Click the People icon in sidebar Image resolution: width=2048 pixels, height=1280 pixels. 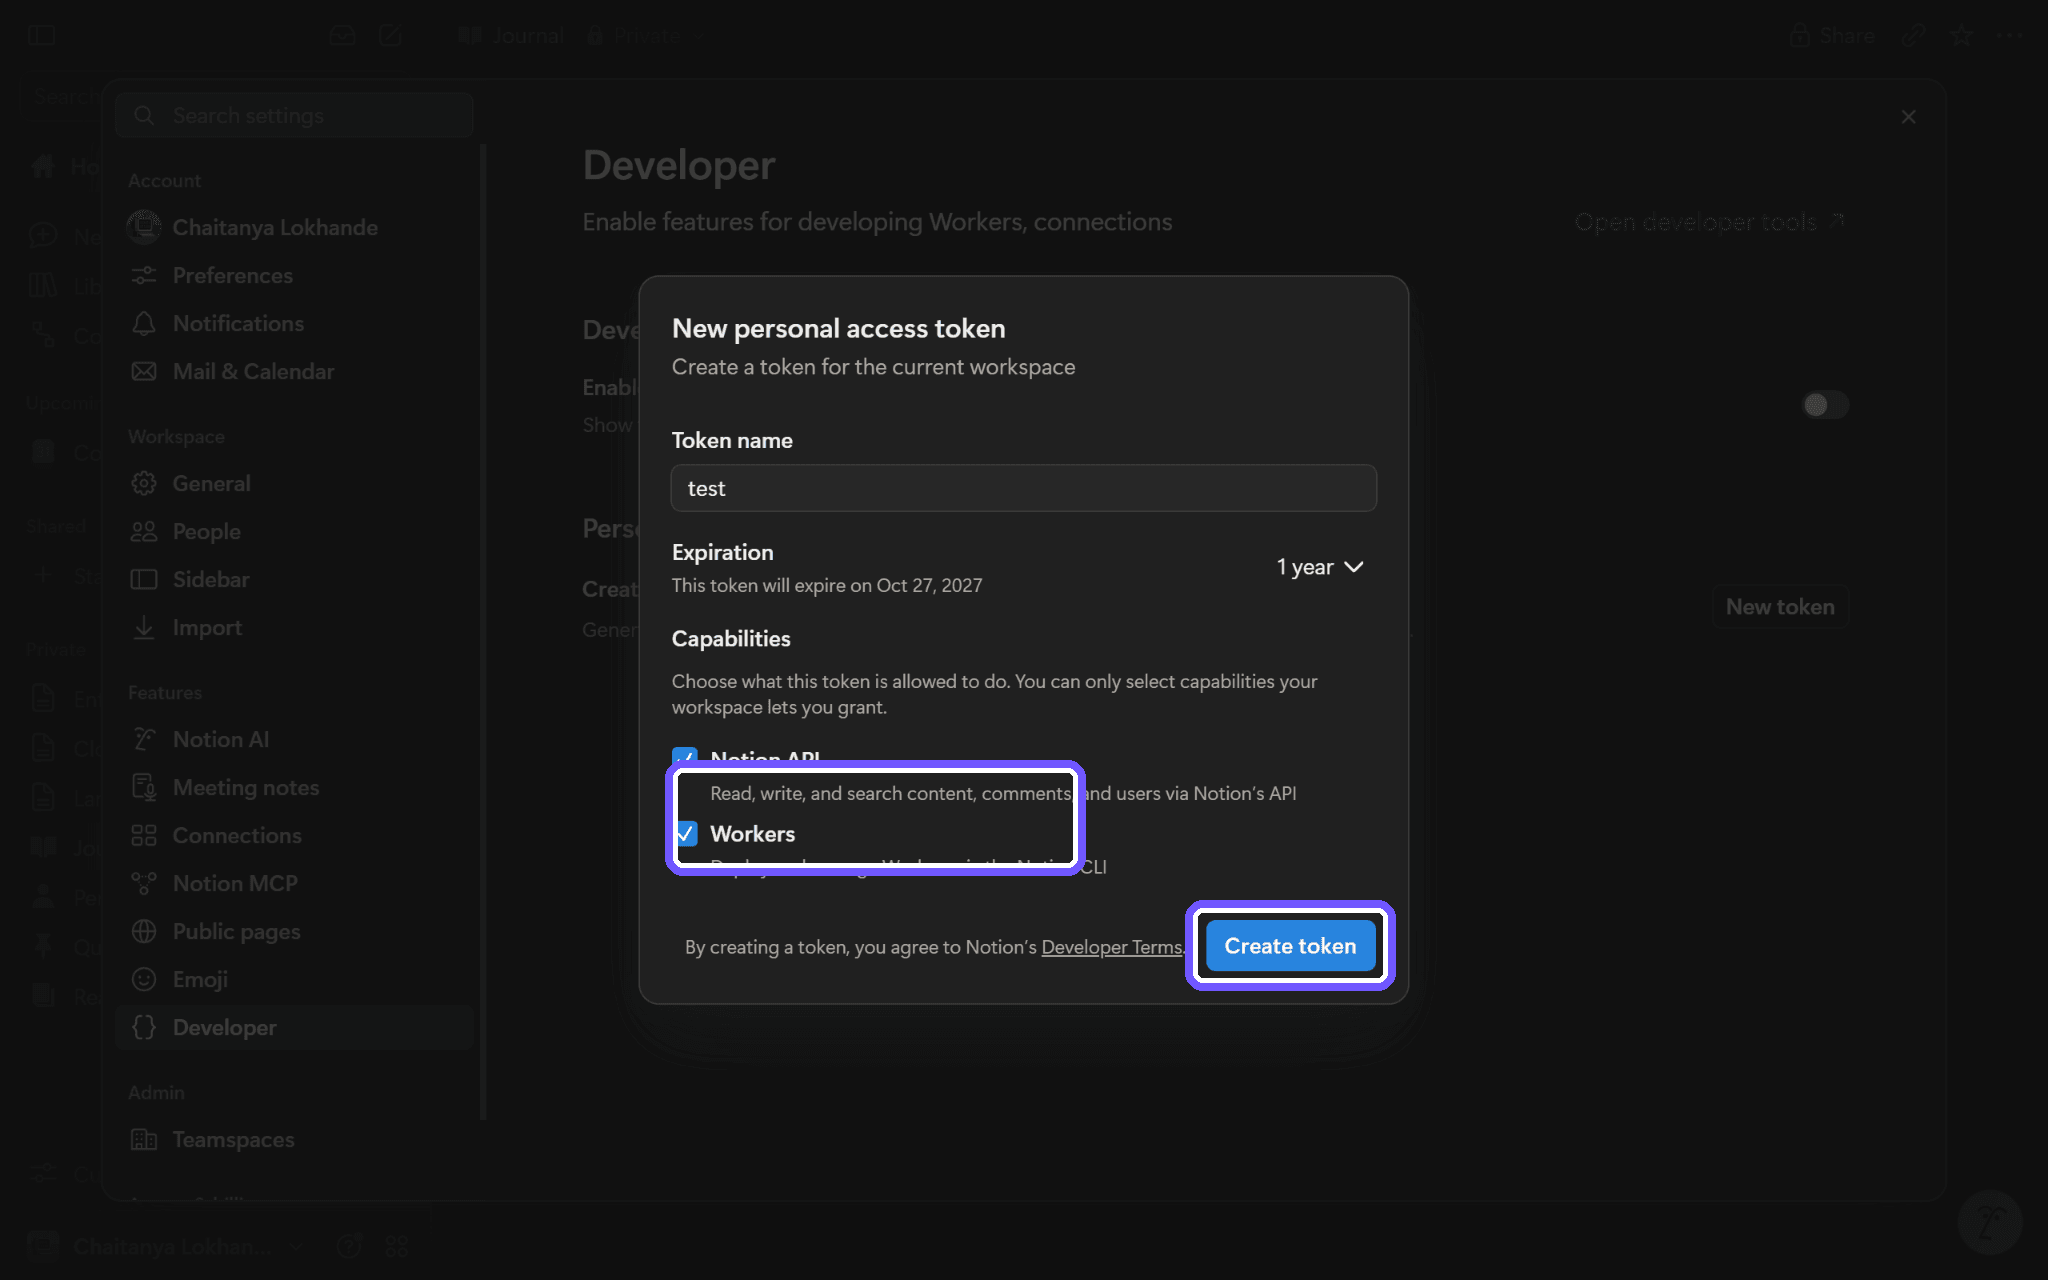click(x=144, y=531)
